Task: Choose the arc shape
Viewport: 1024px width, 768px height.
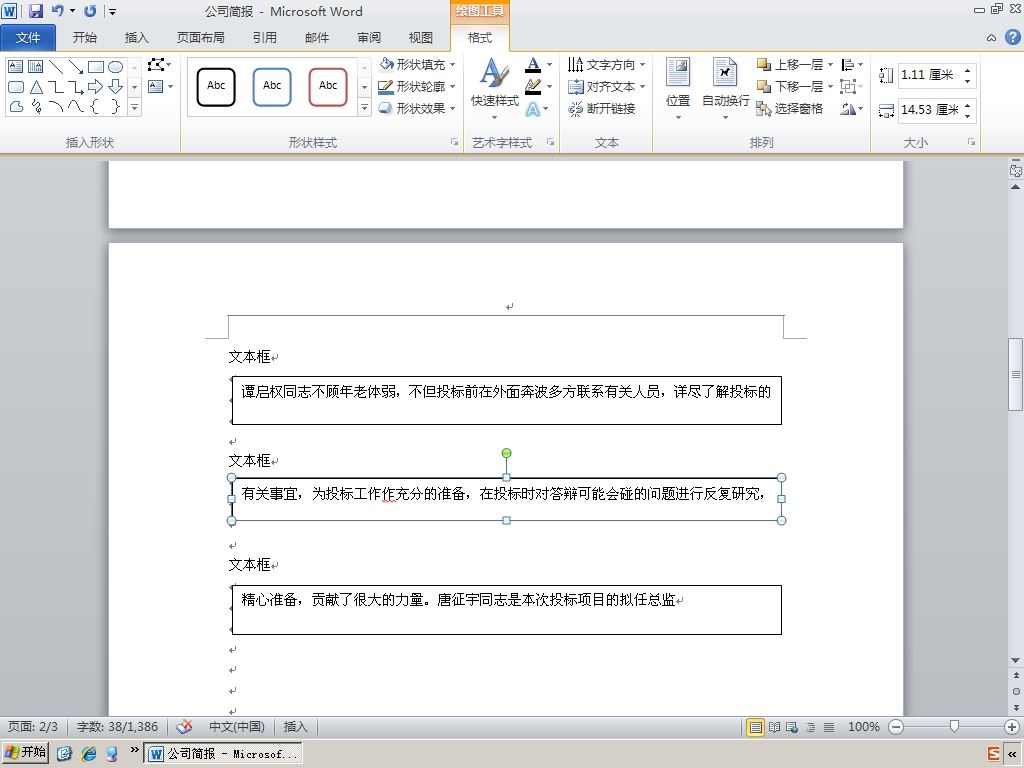Action: [56, 106]
